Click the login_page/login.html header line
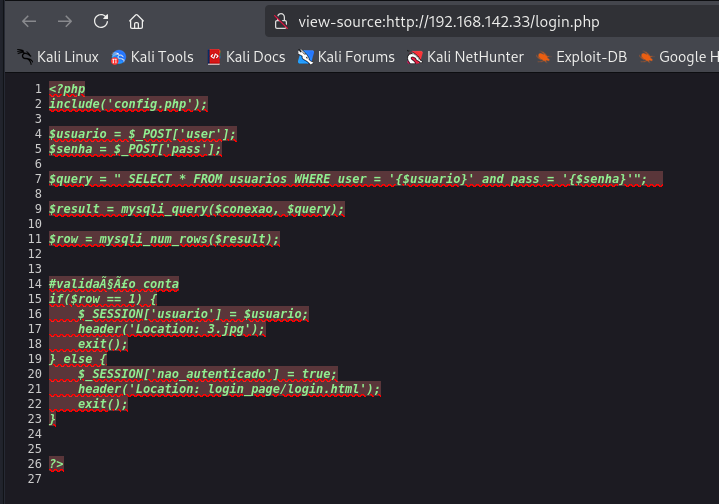The height and width of the screenshot is (504, 719). 228,389
